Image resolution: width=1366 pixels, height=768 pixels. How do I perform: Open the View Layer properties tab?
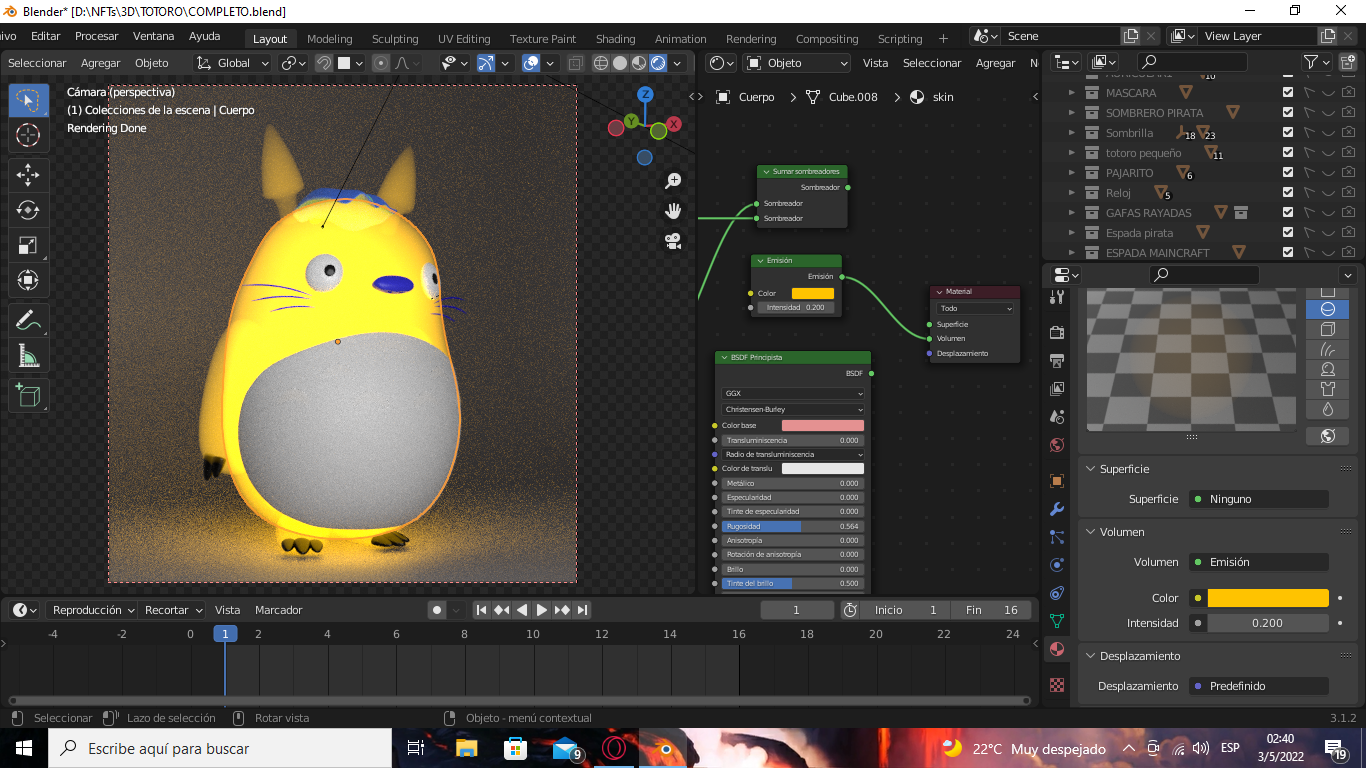(1057, 388)
